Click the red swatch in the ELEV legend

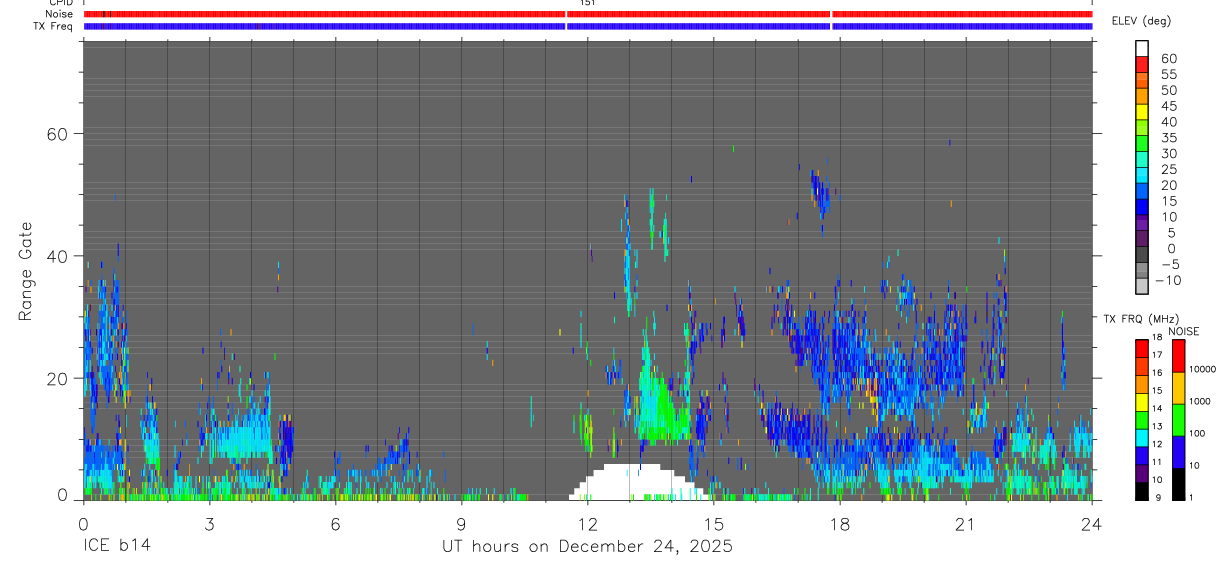pos(1142,63)
